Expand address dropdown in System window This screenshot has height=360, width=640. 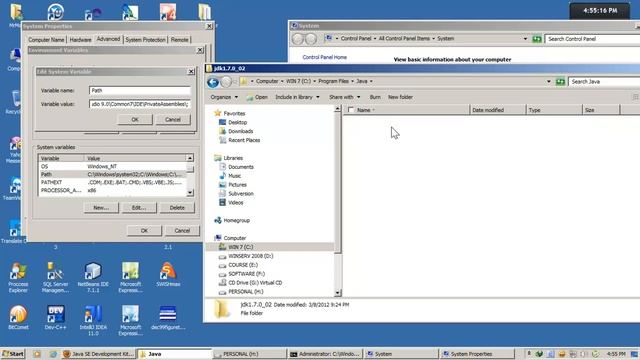[x=525, y=39]
